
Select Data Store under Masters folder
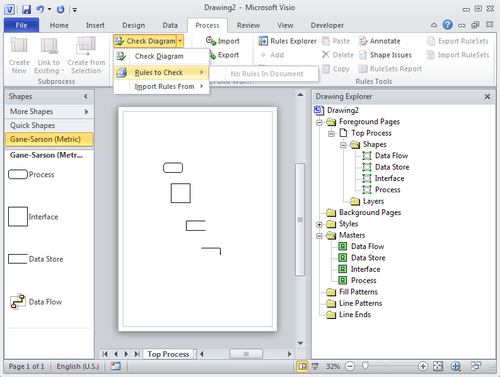pyautogui.click(x=362, y=258)
